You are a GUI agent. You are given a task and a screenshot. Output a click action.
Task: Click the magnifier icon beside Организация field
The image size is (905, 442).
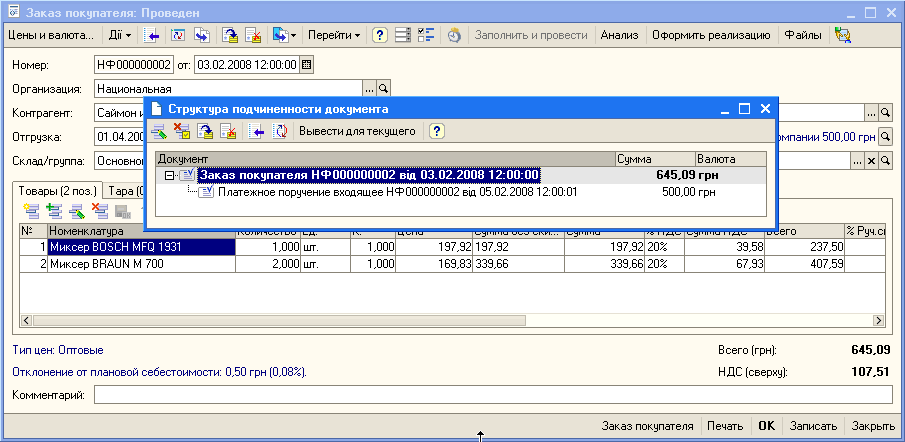[x=383, y=88]
